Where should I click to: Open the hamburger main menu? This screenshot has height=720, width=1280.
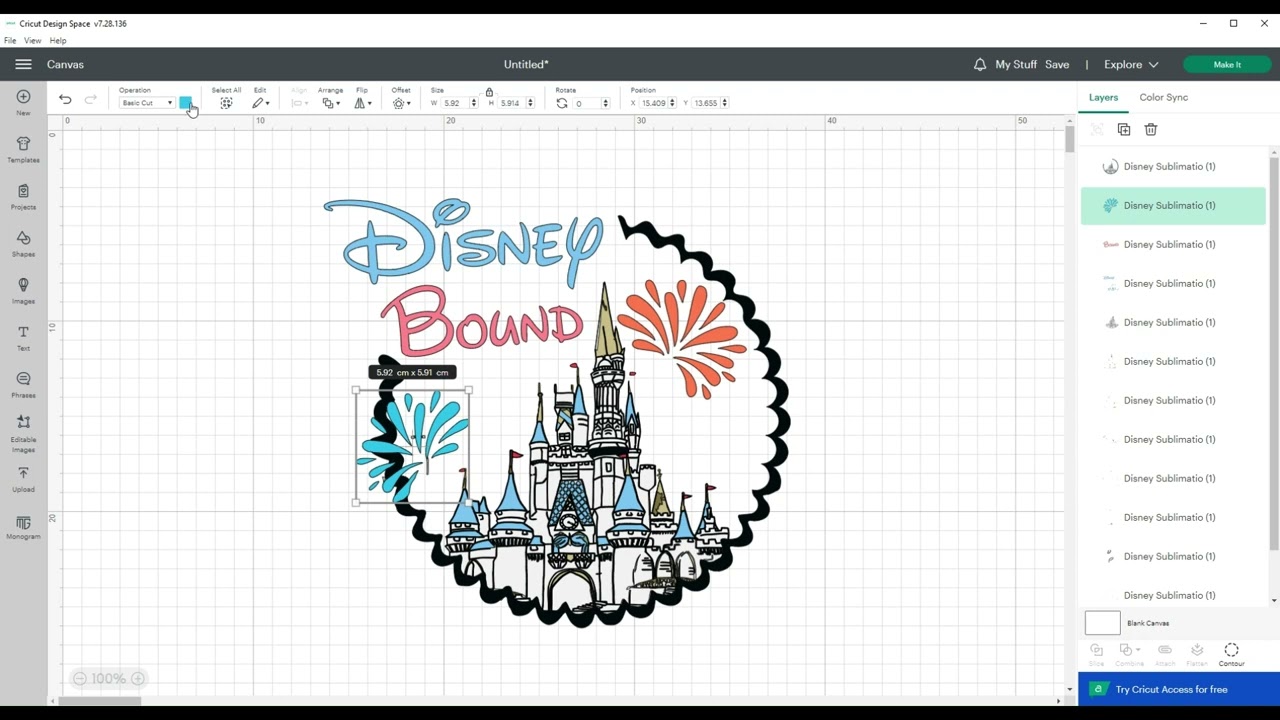point(23,64)
